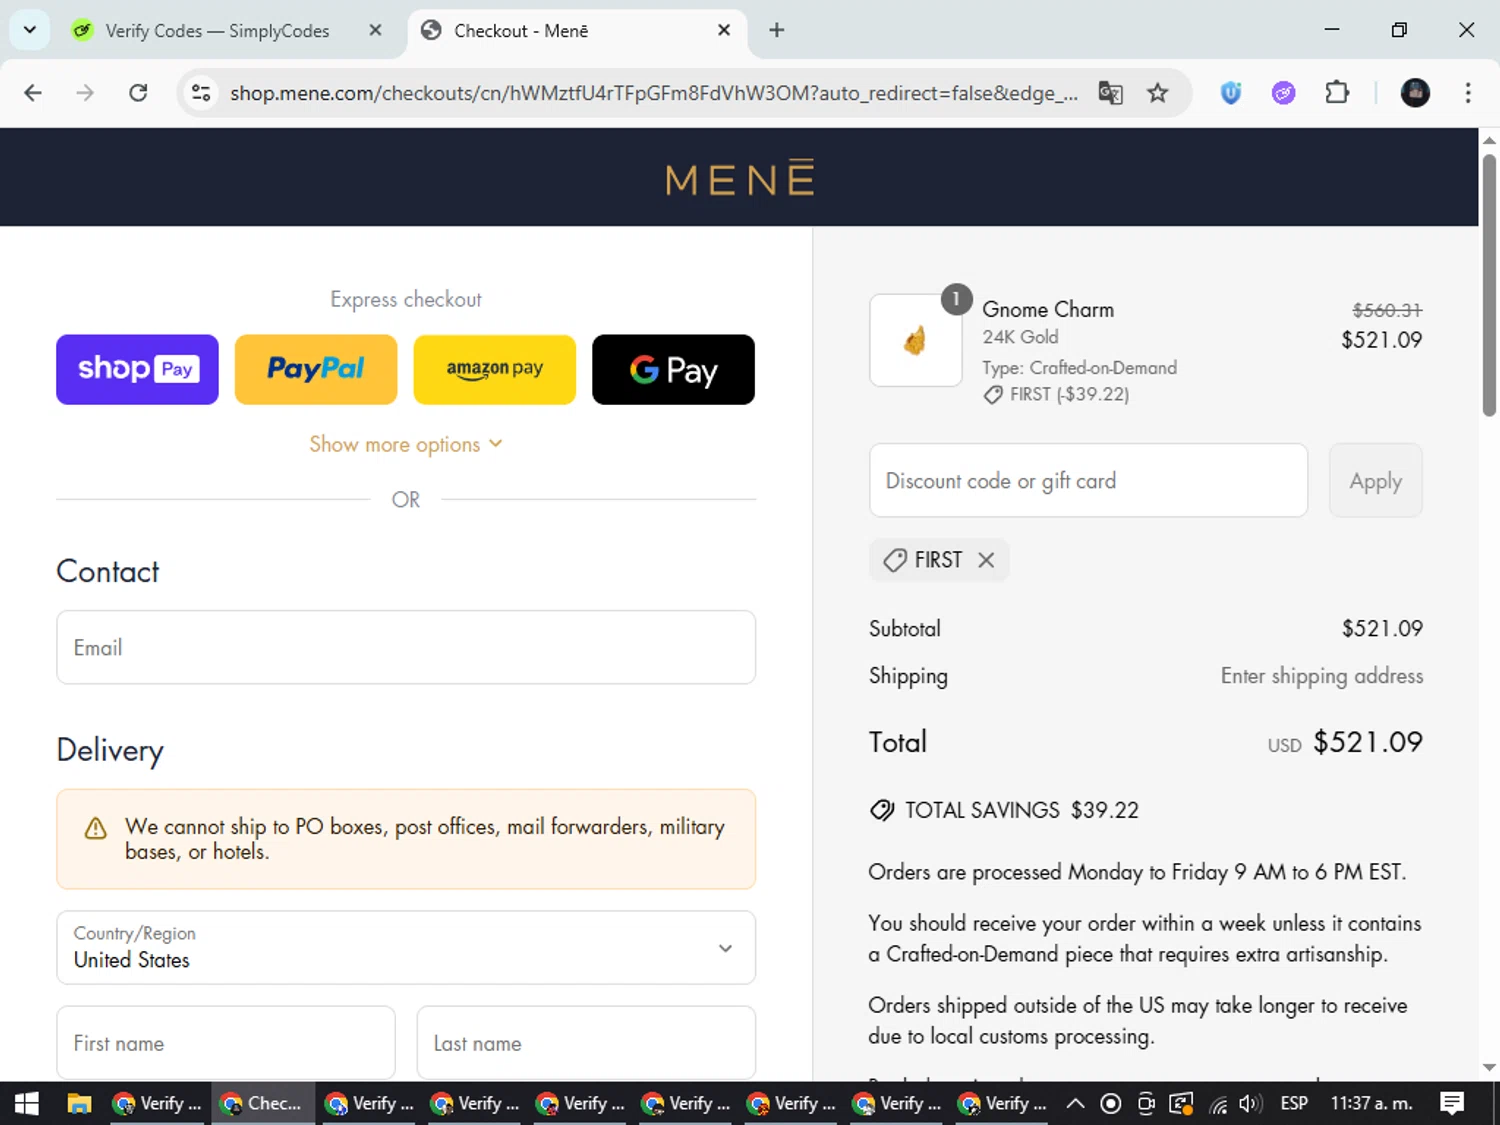
Task: Open site information icon in address bar
Action: click(201, 93)
